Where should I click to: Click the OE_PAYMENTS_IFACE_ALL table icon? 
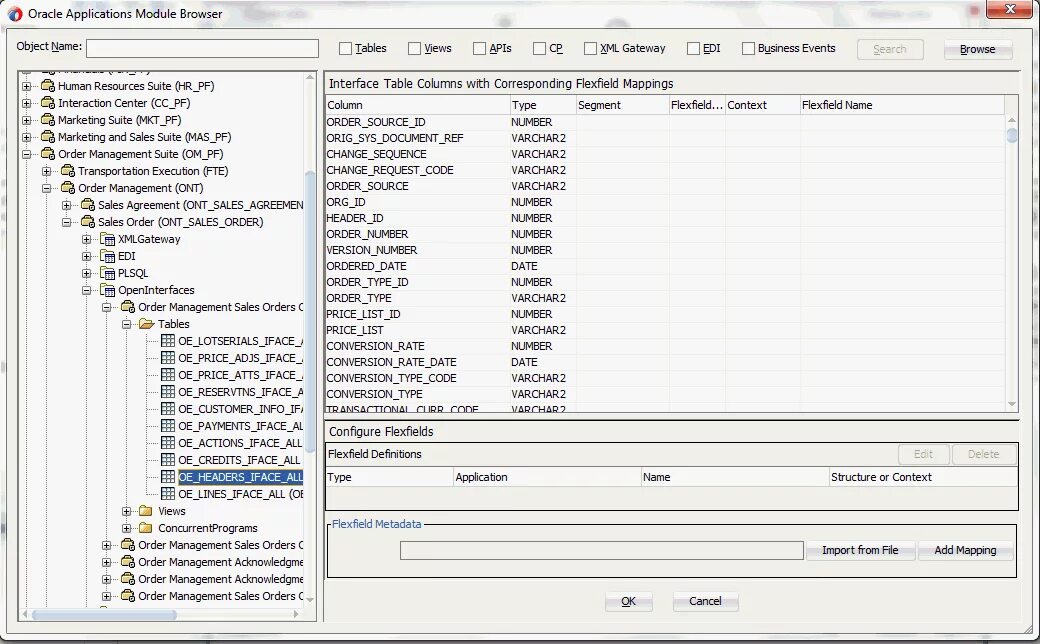click(x=168, y=426)
